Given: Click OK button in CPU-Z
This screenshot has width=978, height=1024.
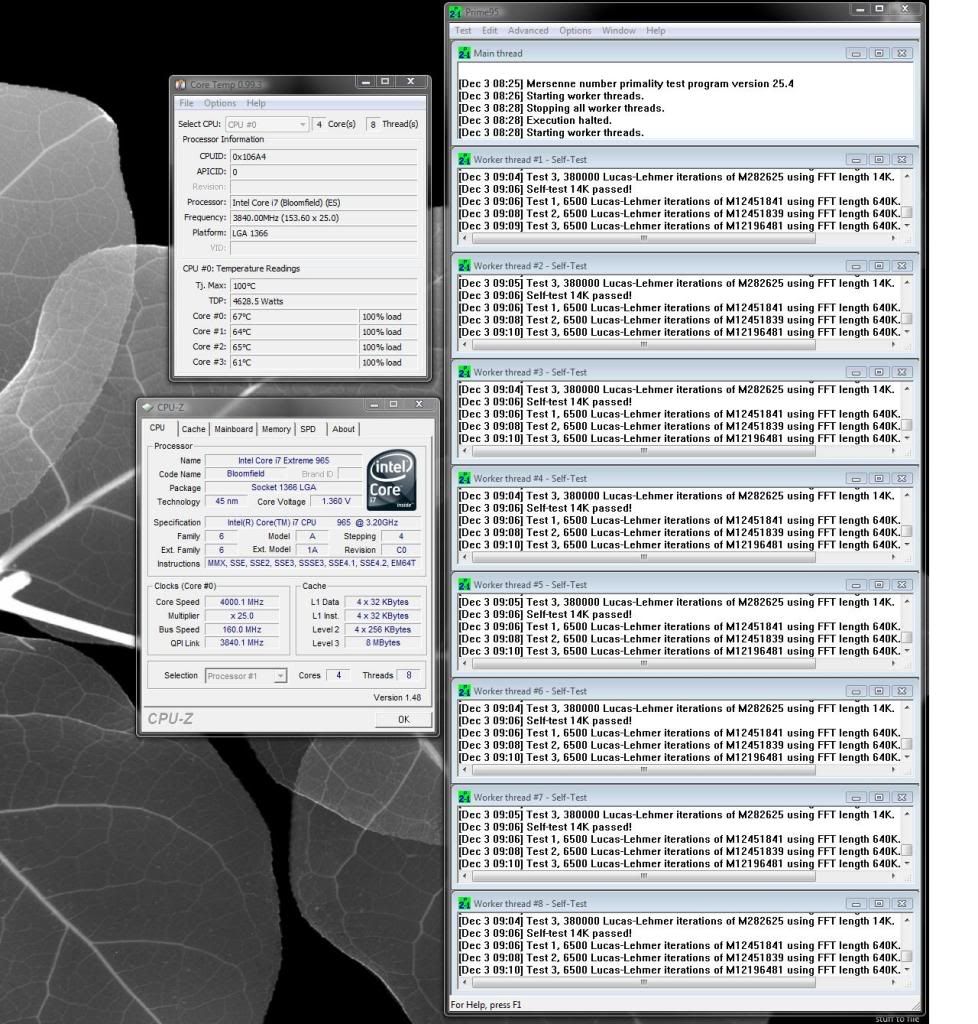Looking at the screenshot, I should 403,719.
